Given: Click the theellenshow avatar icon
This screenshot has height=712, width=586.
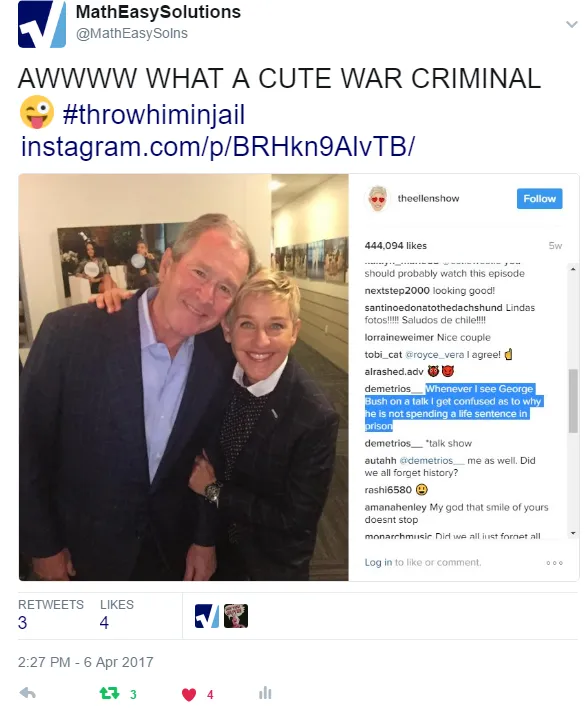Looking at the screenshot, I should pos(378,198).
